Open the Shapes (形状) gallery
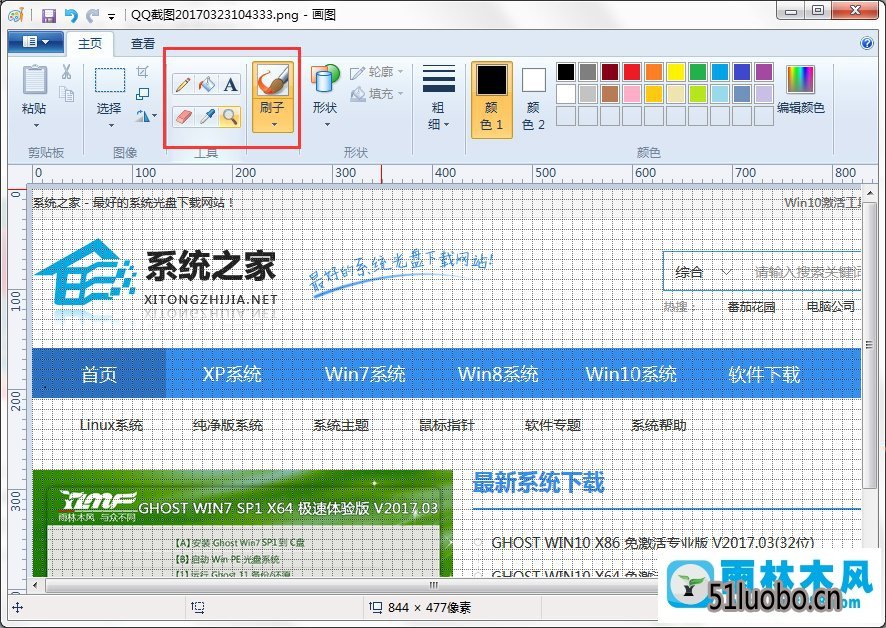The height and width of the screenshot is (628, 886). 325,95
